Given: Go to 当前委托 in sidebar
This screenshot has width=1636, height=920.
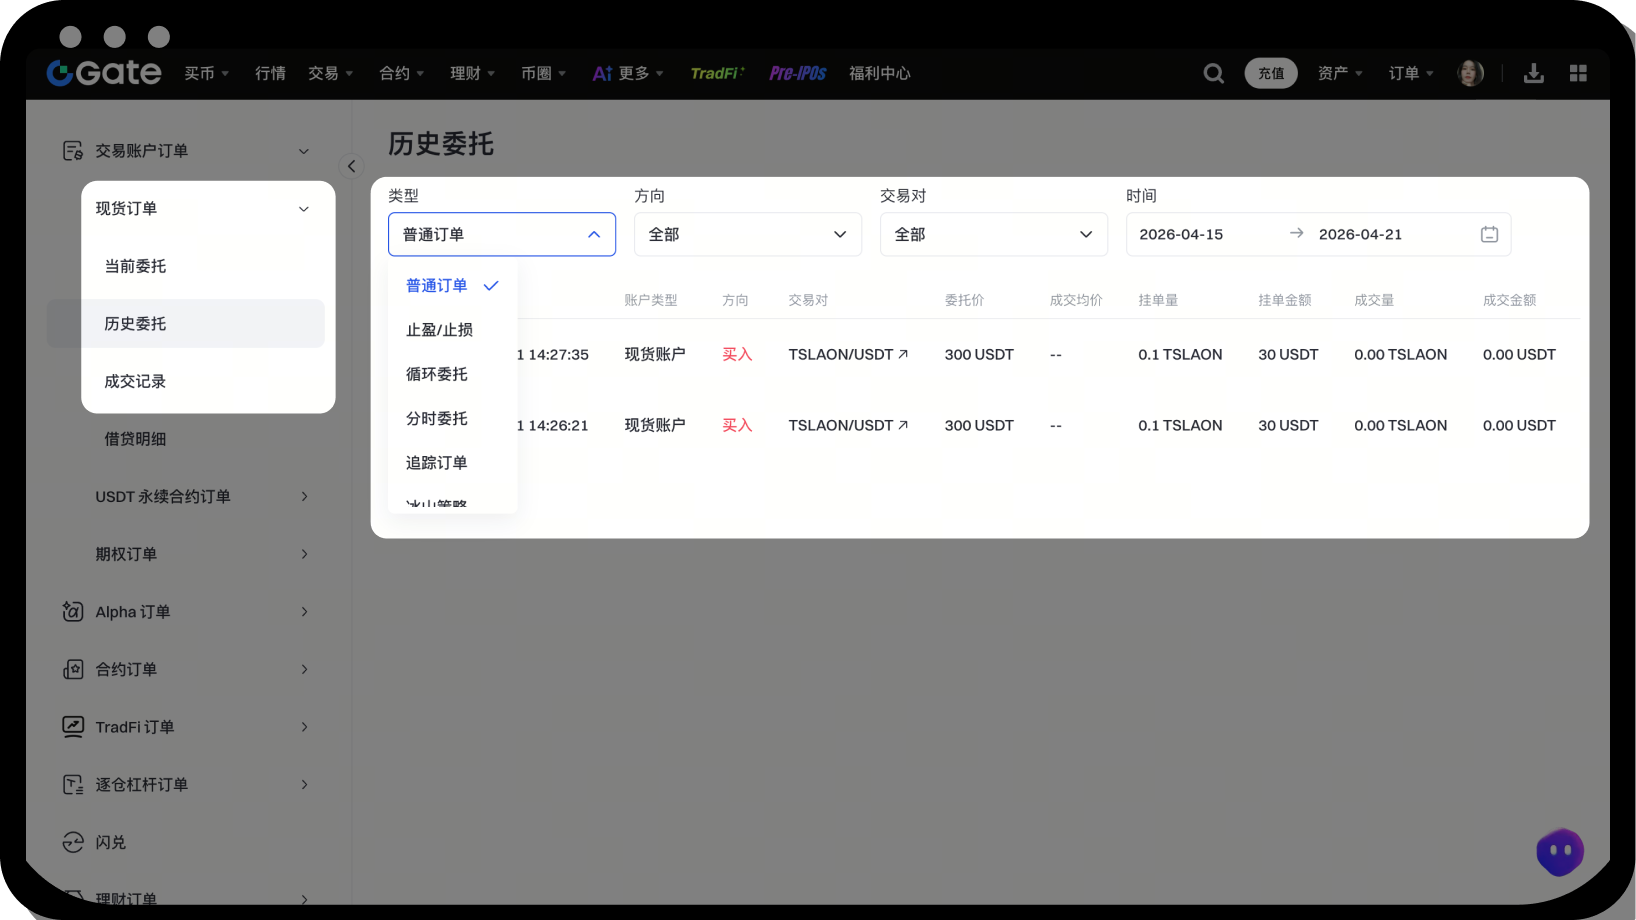Looking at the screenshot, I should click(135, 266).
